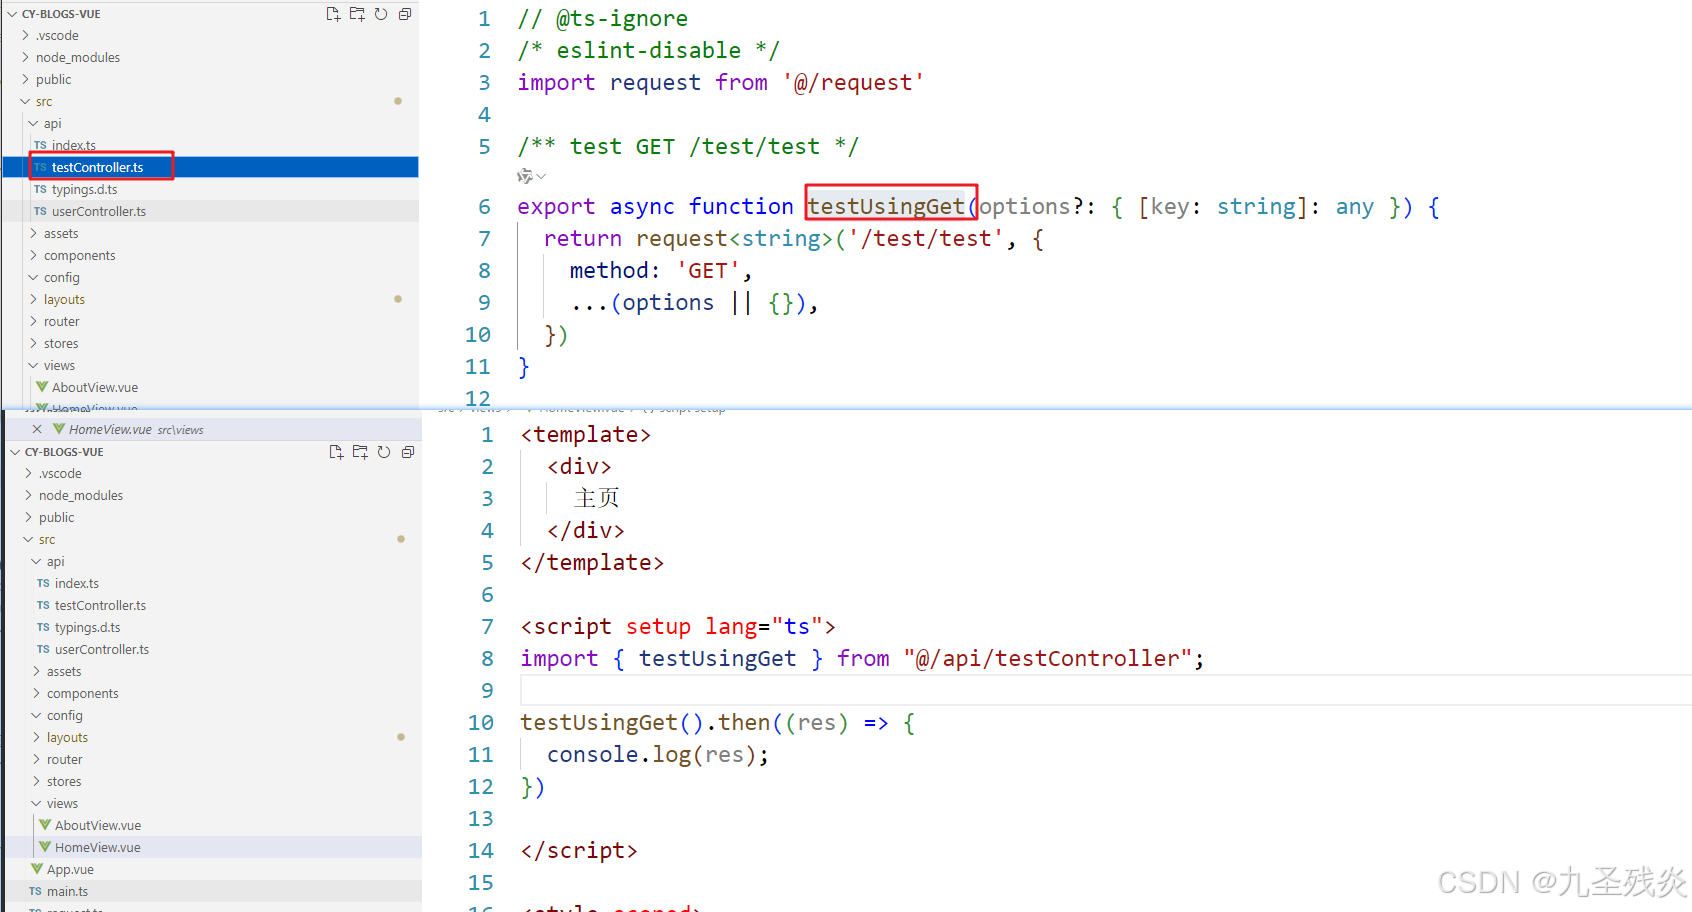This screenshot has height=912, width=1692.
Task: Expand public folder in upper explorer
Action: 212,80
